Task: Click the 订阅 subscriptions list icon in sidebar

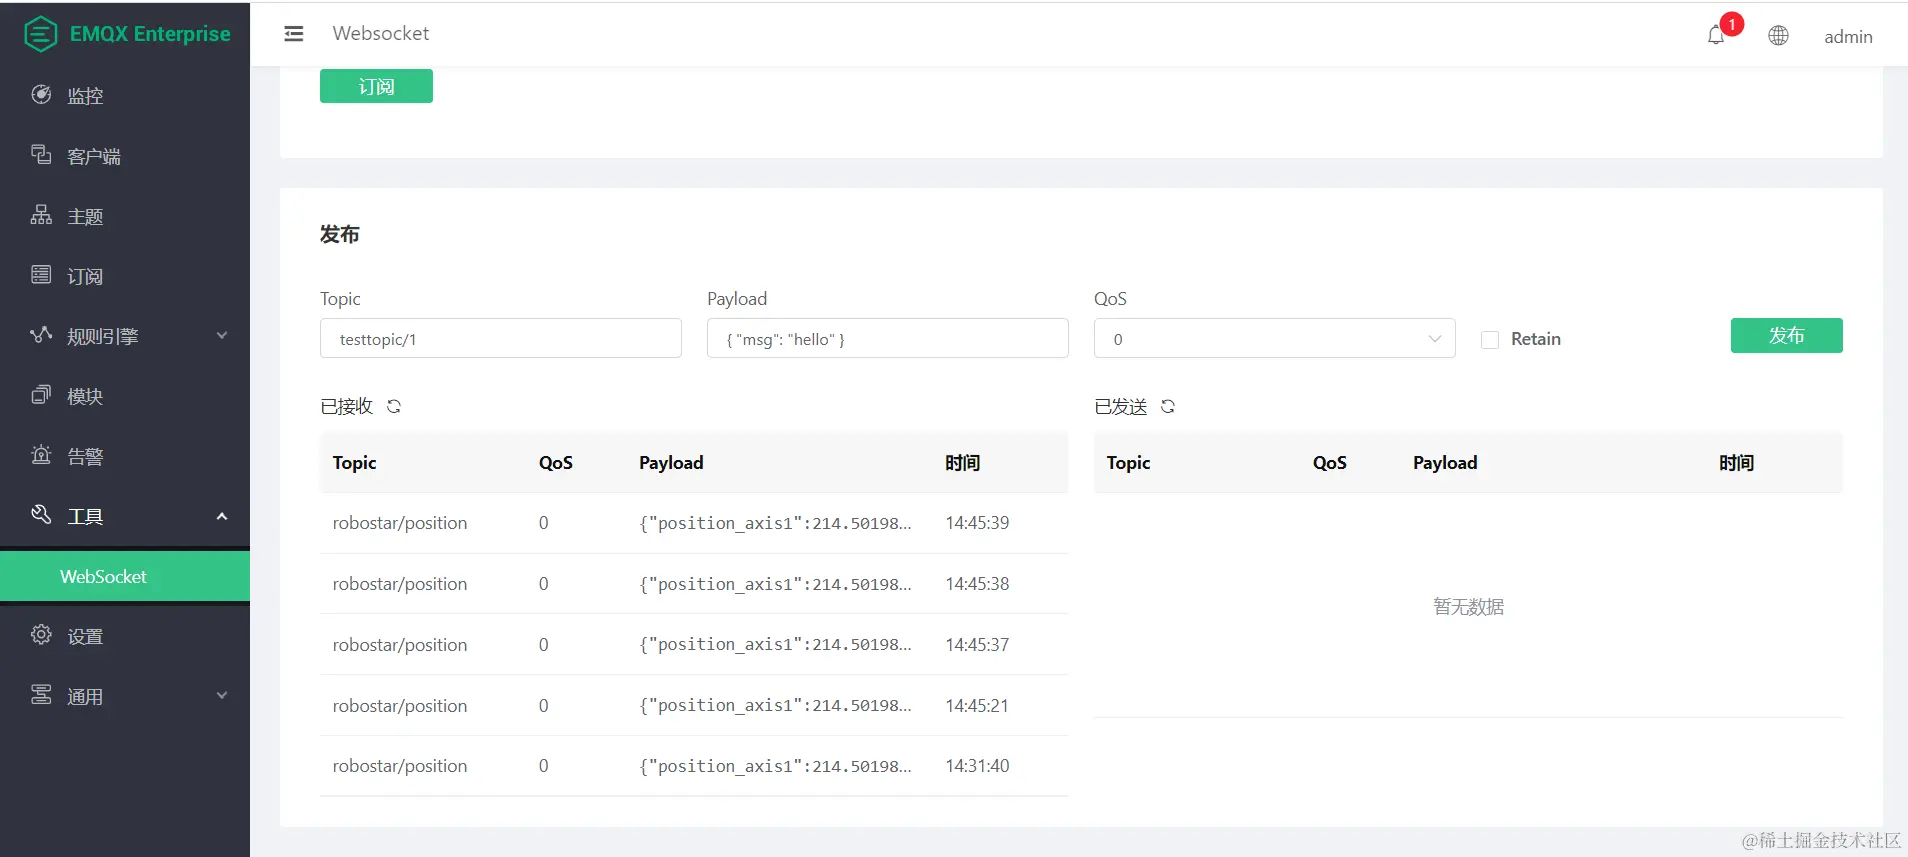Action: pyautogui.click(x=41, y=274)
